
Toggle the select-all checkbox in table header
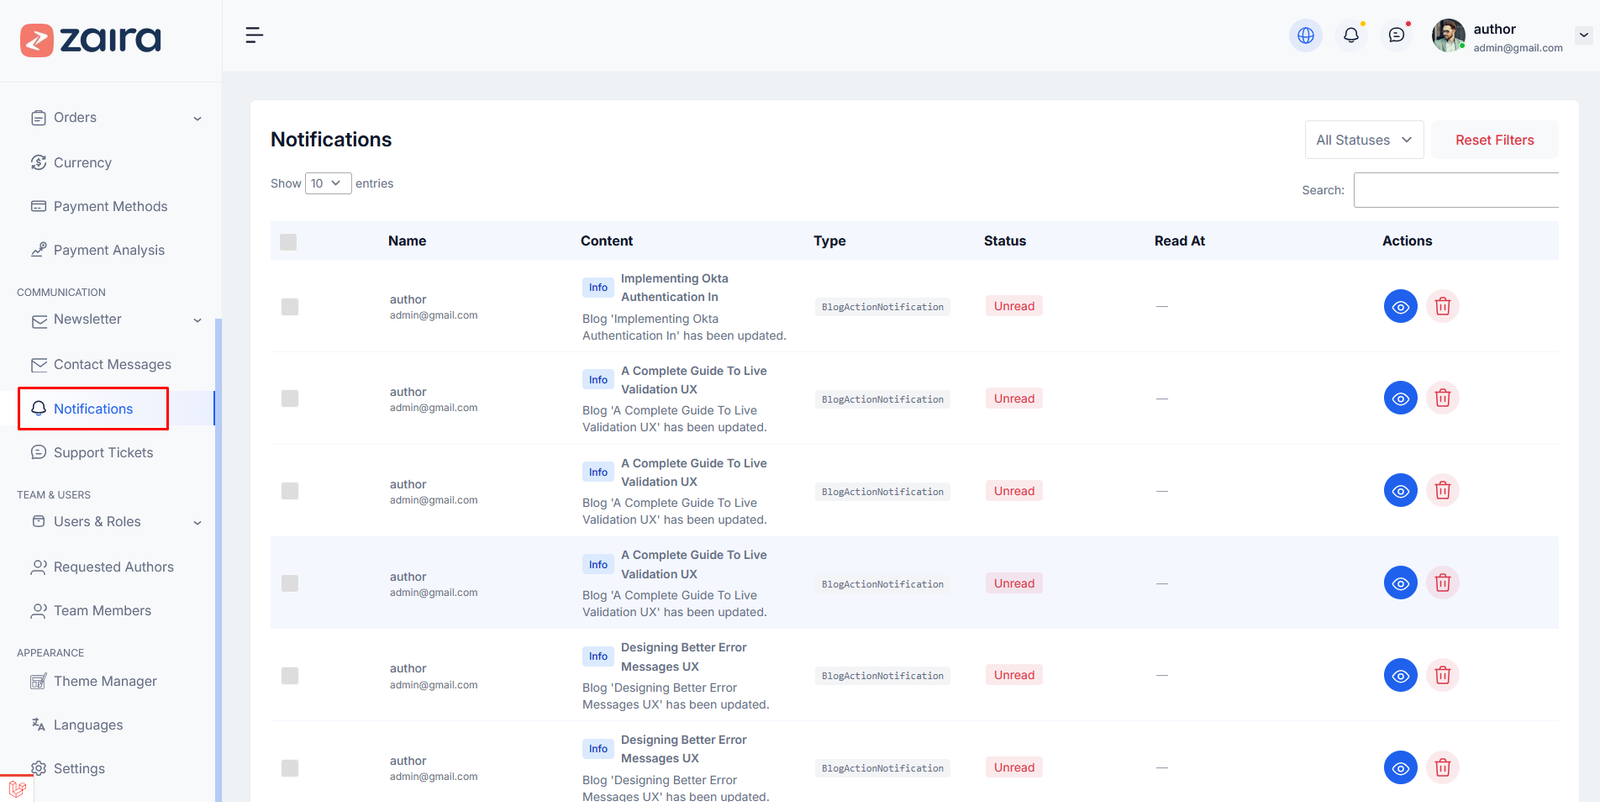289,242
